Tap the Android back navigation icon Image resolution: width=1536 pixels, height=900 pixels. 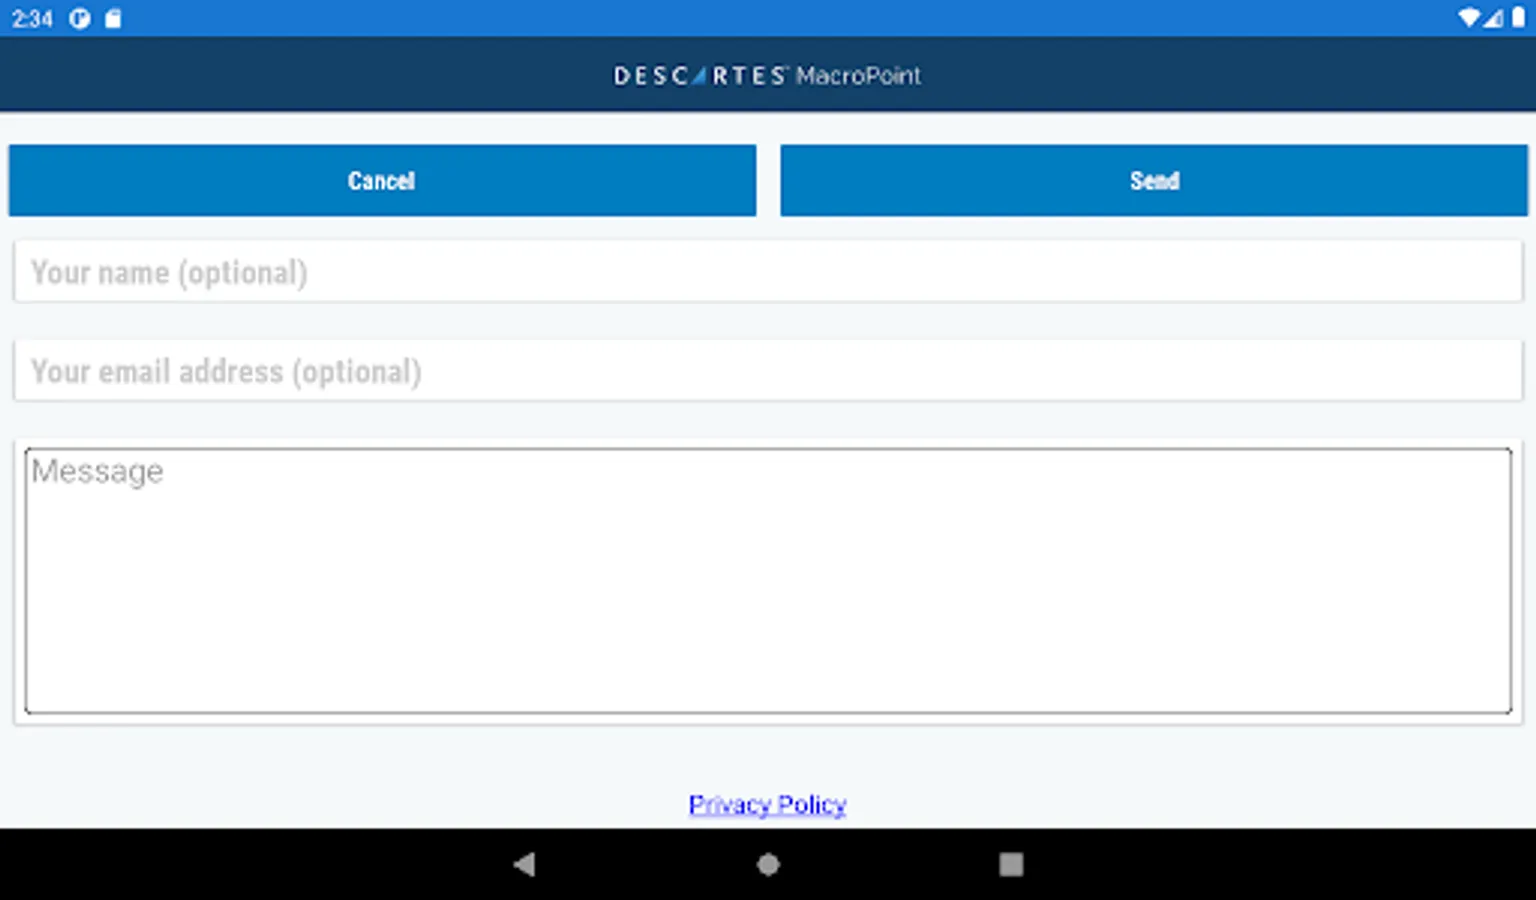pos(524,864)
